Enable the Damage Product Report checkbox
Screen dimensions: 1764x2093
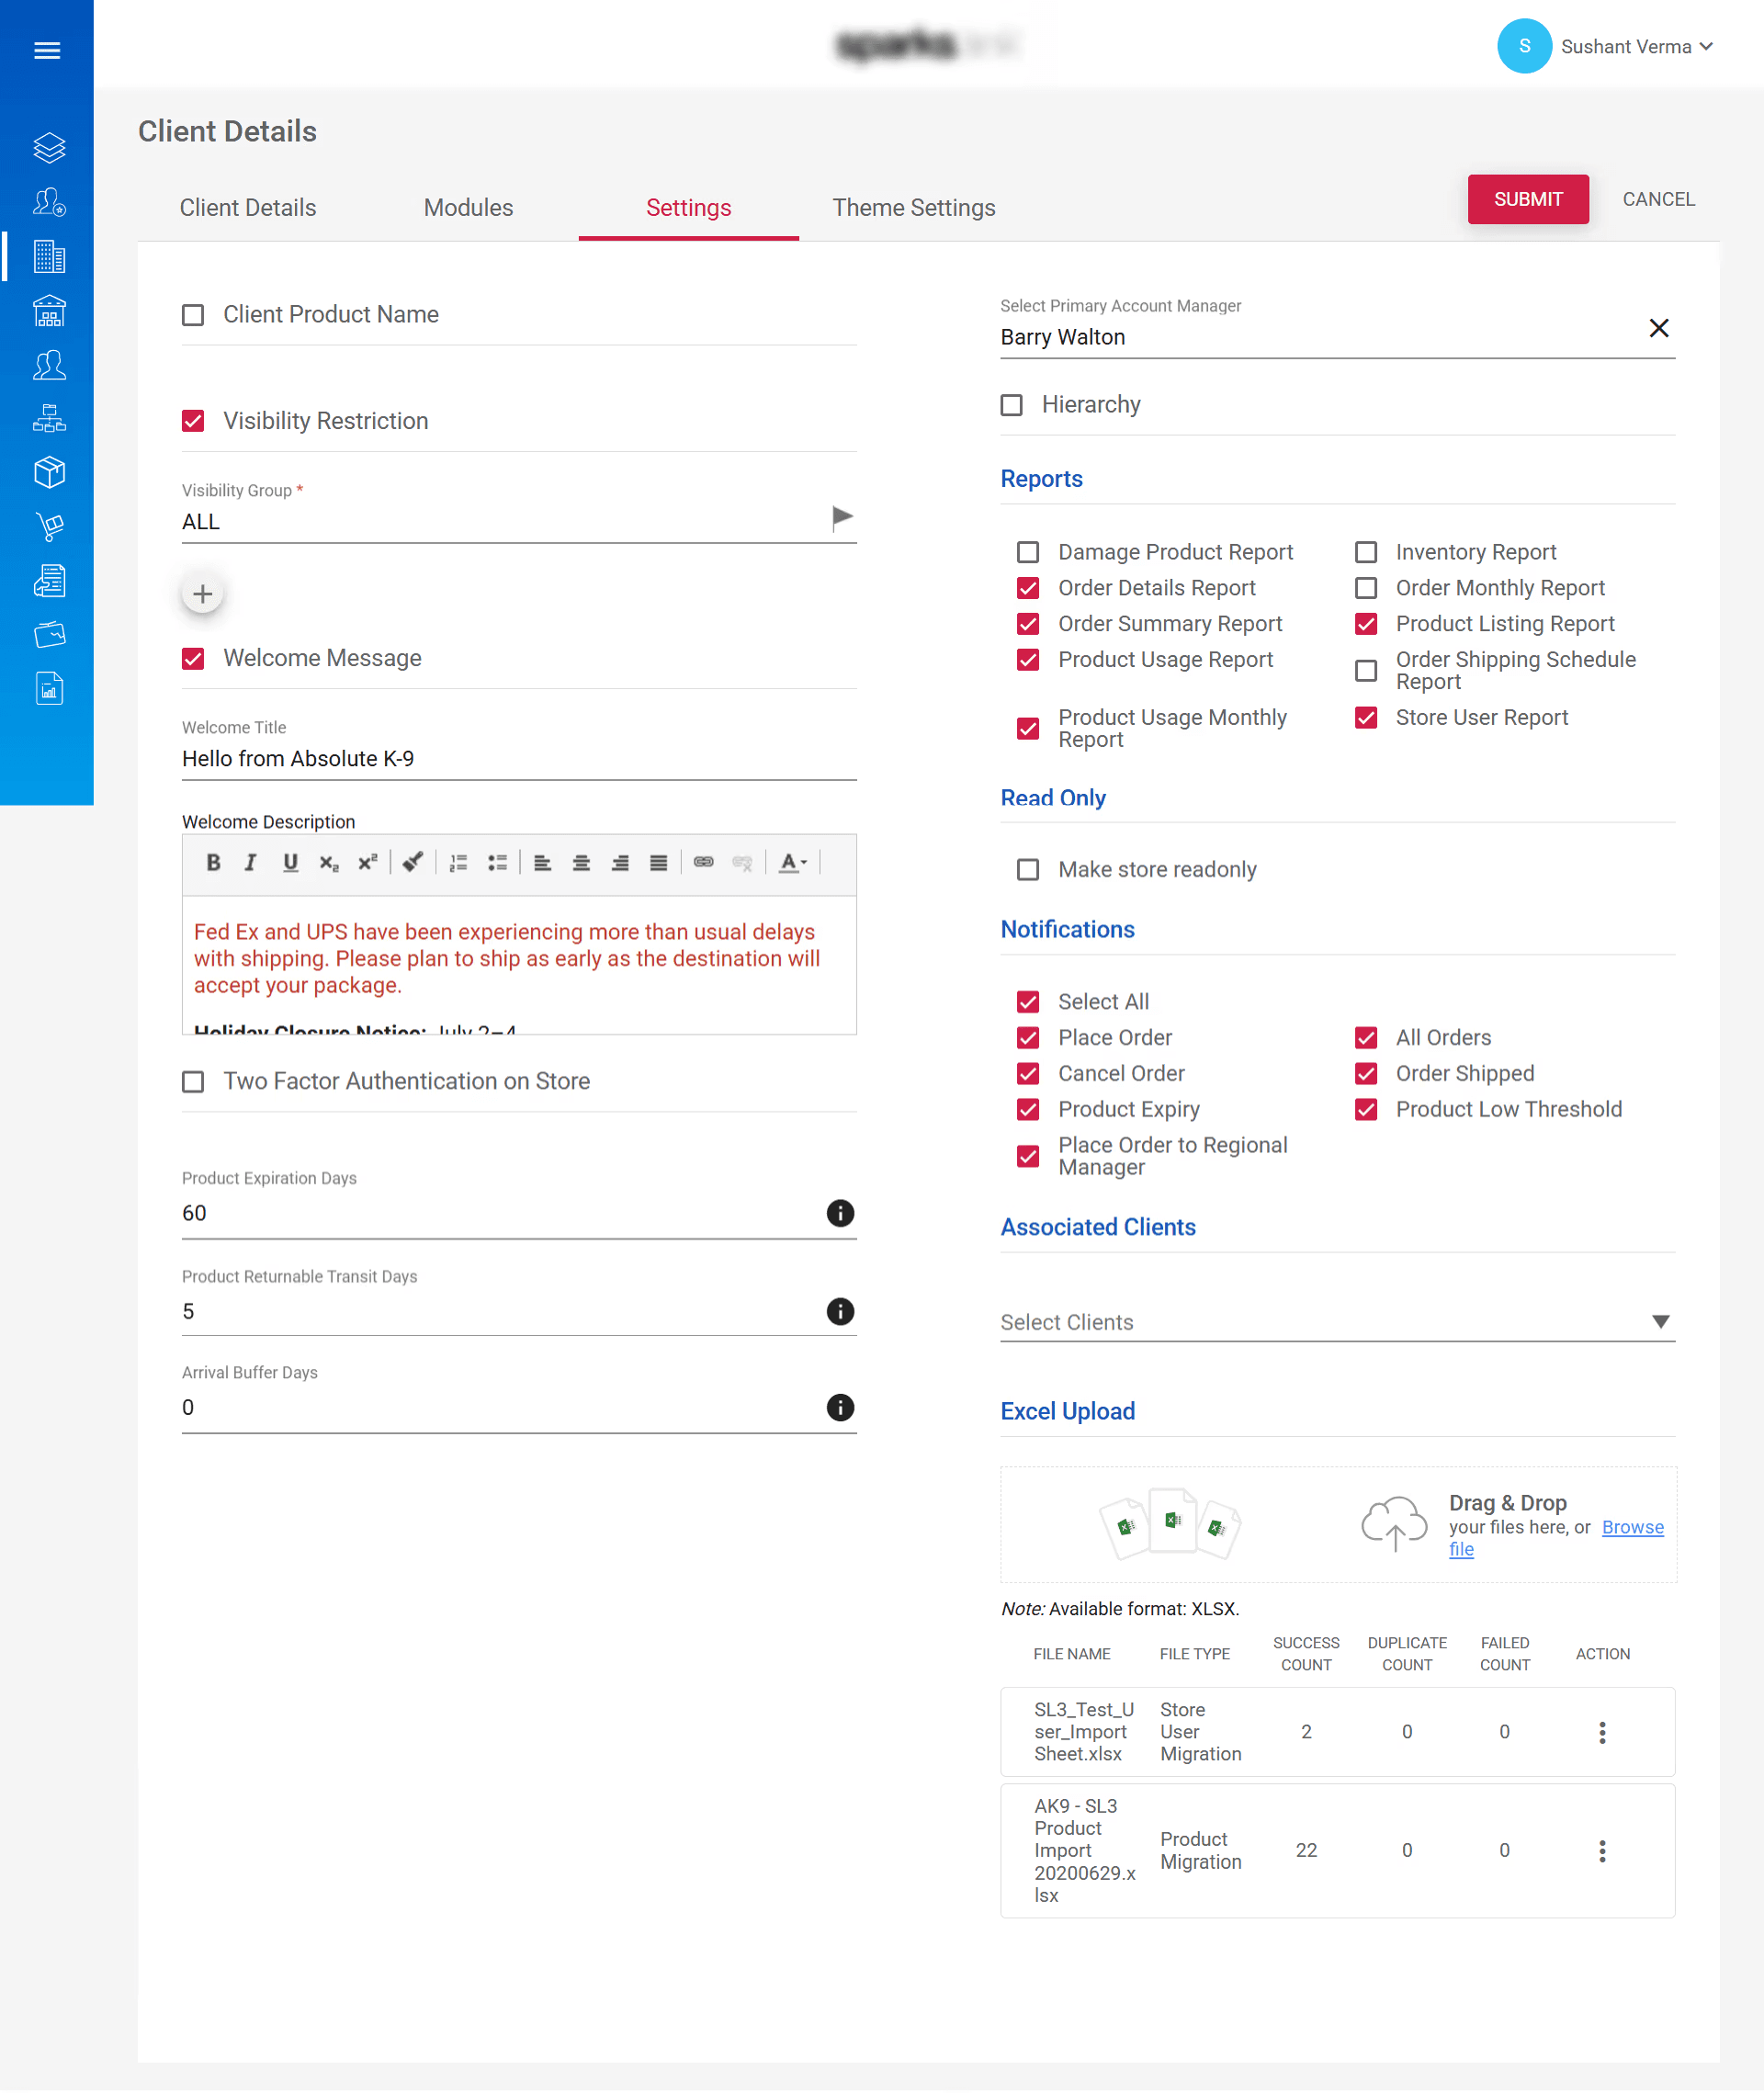coord(1028,551)
